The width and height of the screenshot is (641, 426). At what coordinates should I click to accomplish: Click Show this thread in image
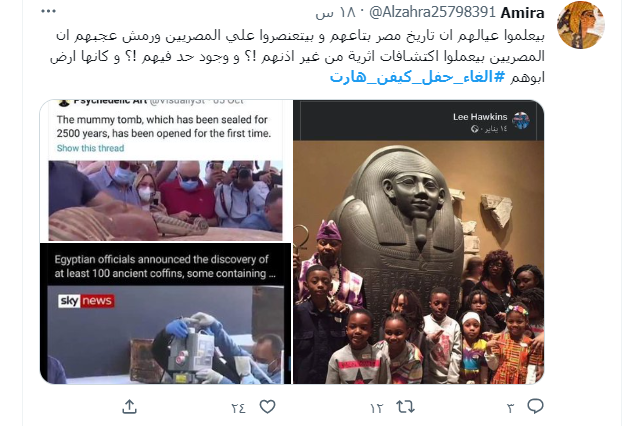point(90,148)
